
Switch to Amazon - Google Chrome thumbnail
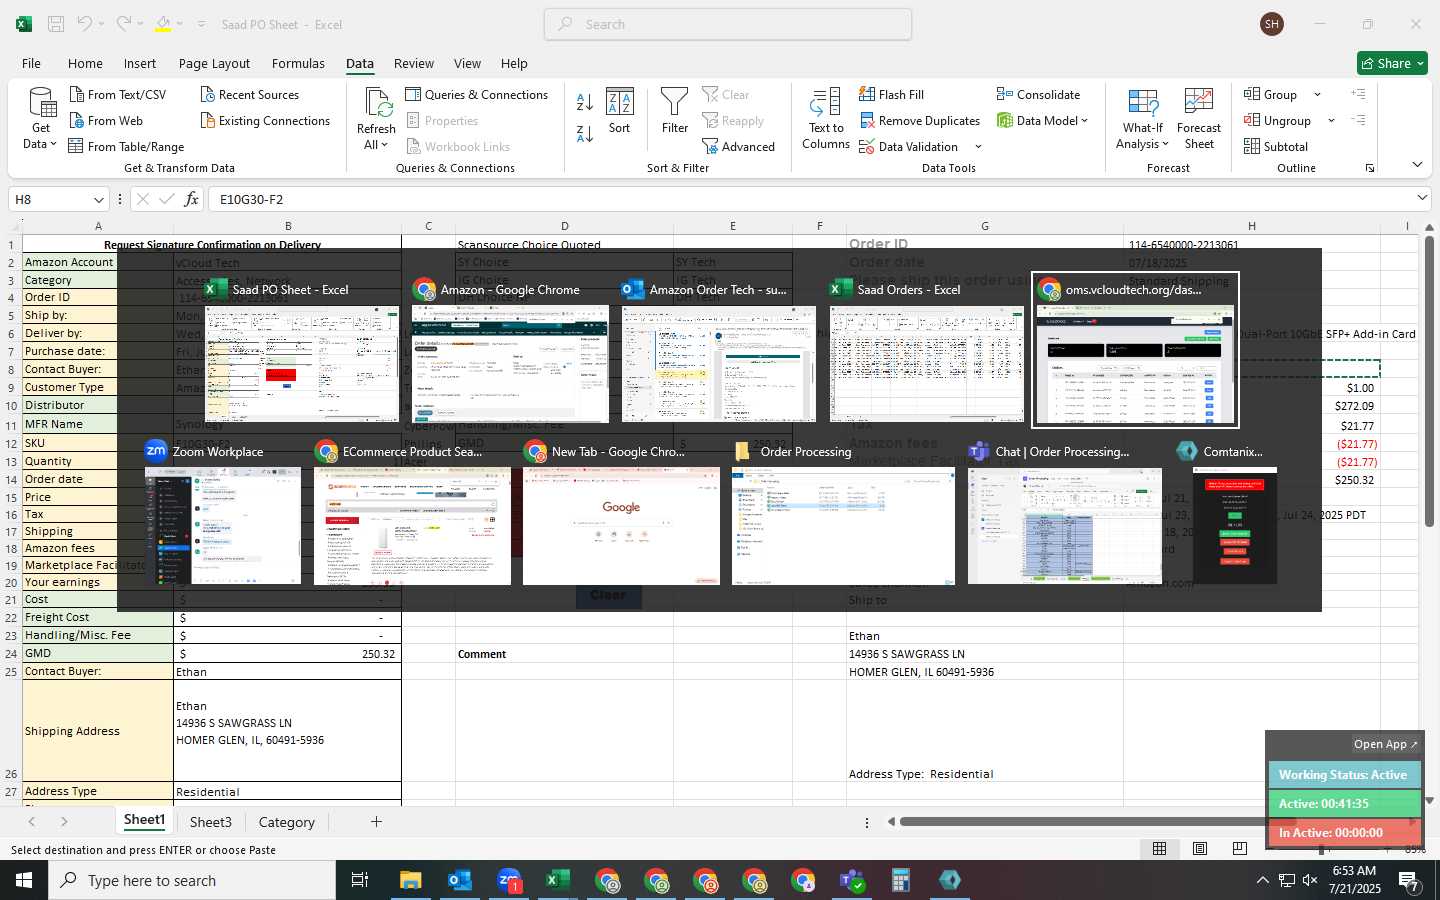510,351
